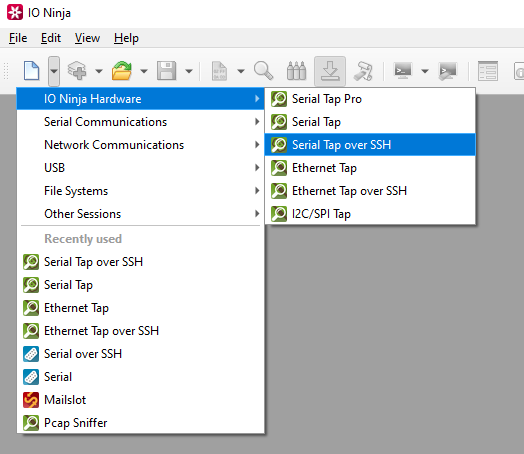524x454 pixels.
Task: Open the Edit menu
Action: (x=51, y=38)
